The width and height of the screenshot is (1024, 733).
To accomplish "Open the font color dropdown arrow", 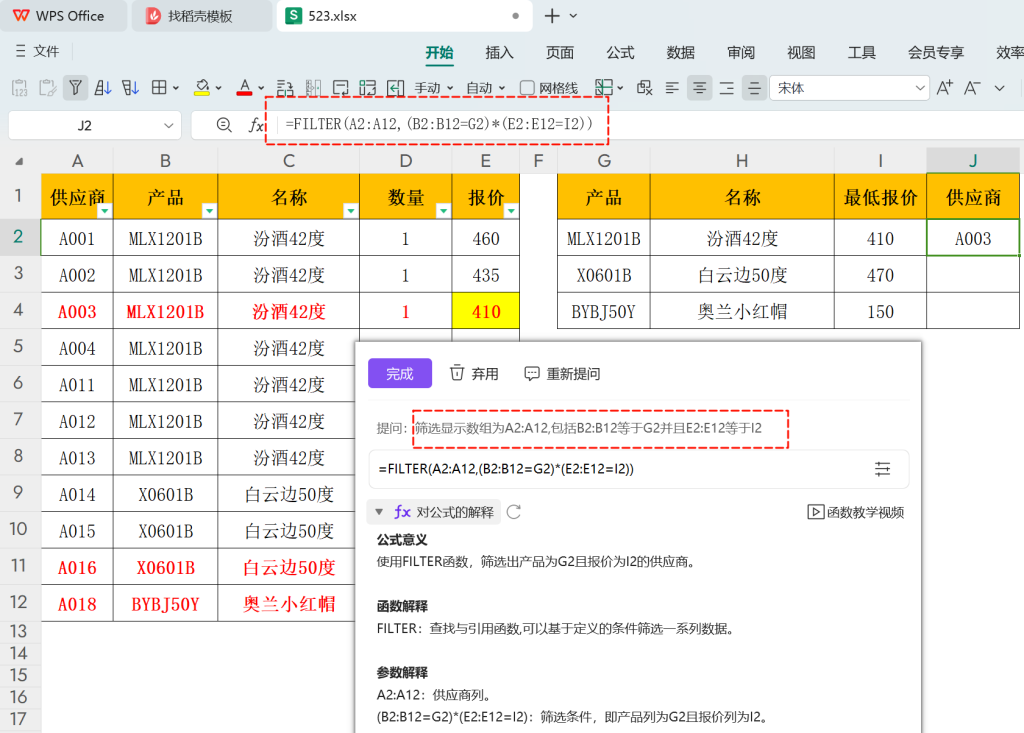I will (x=261, y=88).
